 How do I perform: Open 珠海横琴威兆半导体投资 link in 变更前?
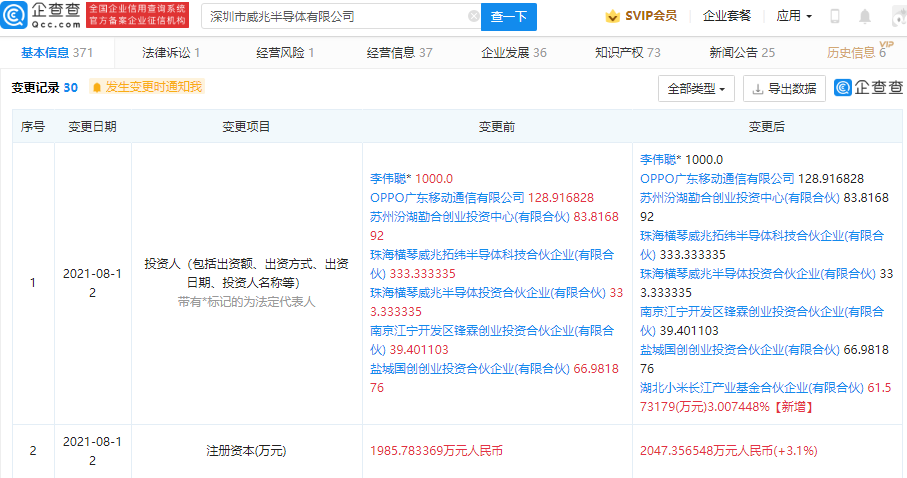click(x=488, y=293)
